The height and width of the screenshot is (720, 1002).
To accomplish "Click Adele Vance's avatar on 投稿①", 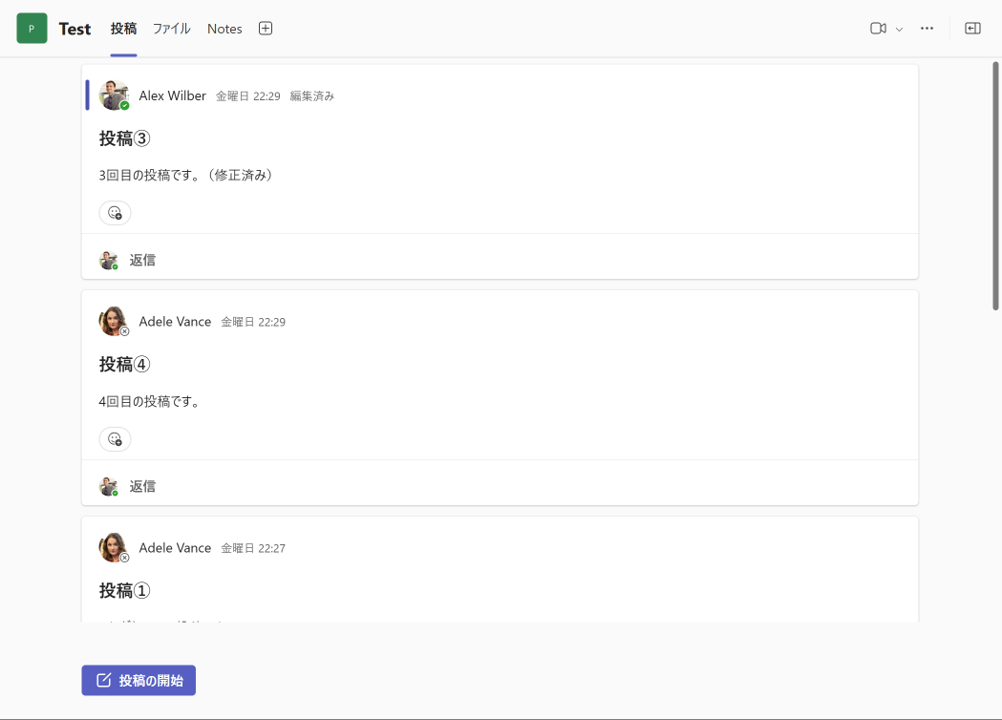I will point(113,547).
